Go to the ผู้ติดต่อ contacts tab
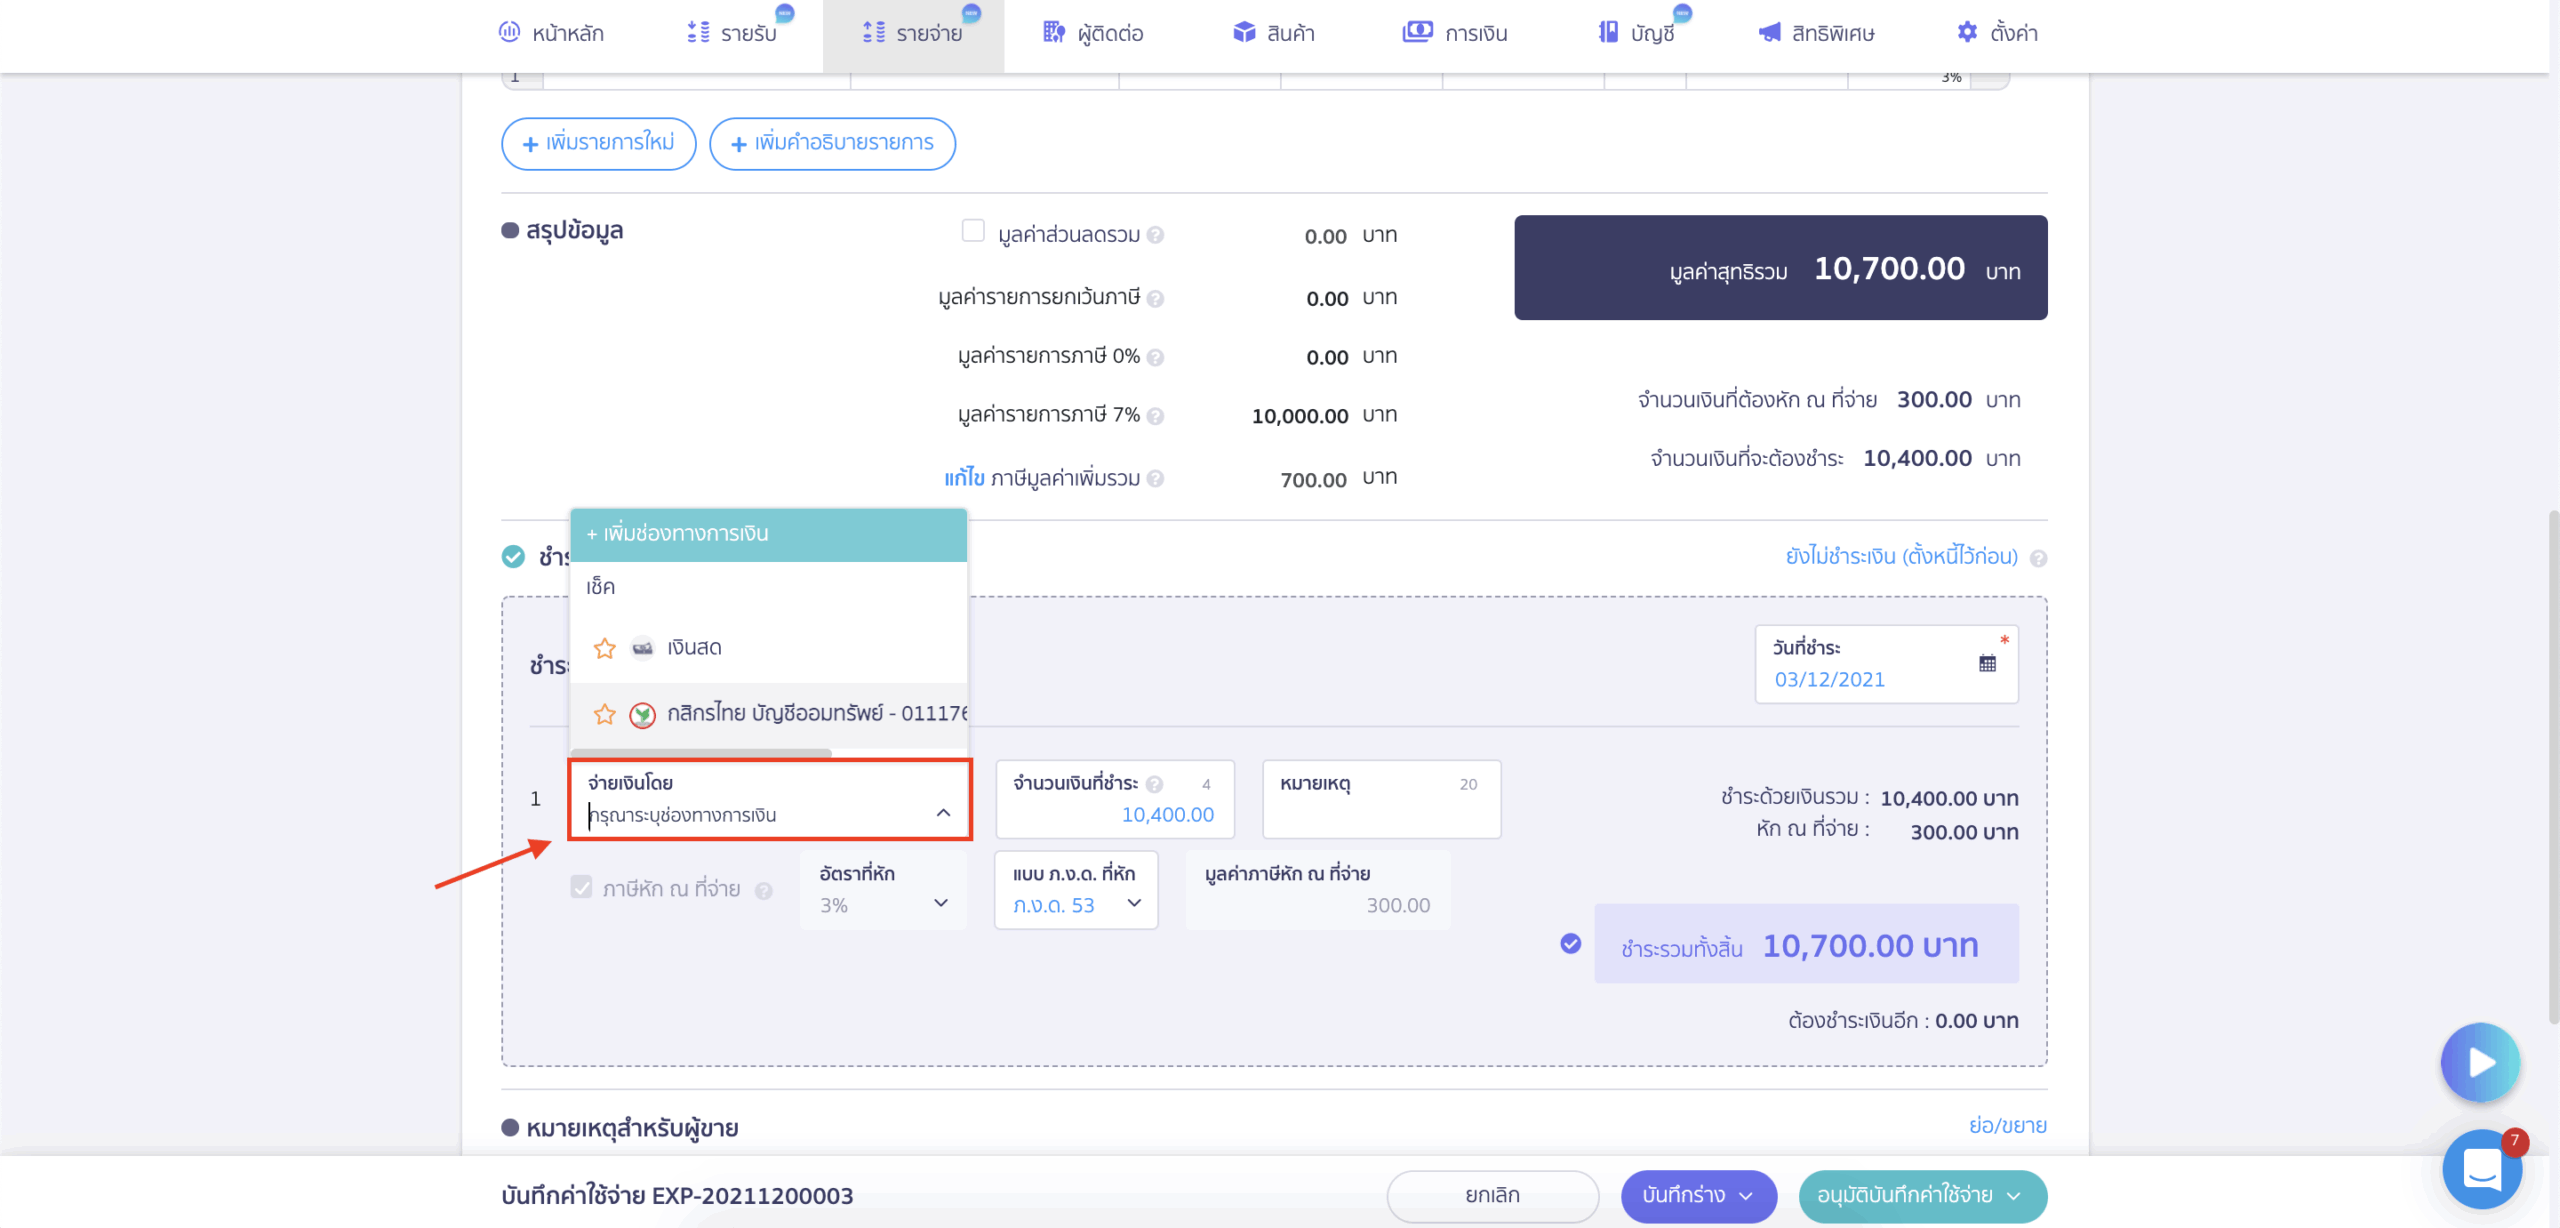The width and height of the screenshot is (2560, 1228). pos(1093,33)
